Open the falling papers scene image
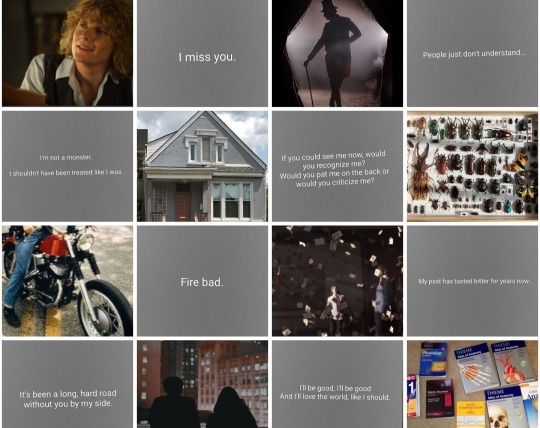Image resolution: width=540 pixels, height=428 pixels. point(338,281)
